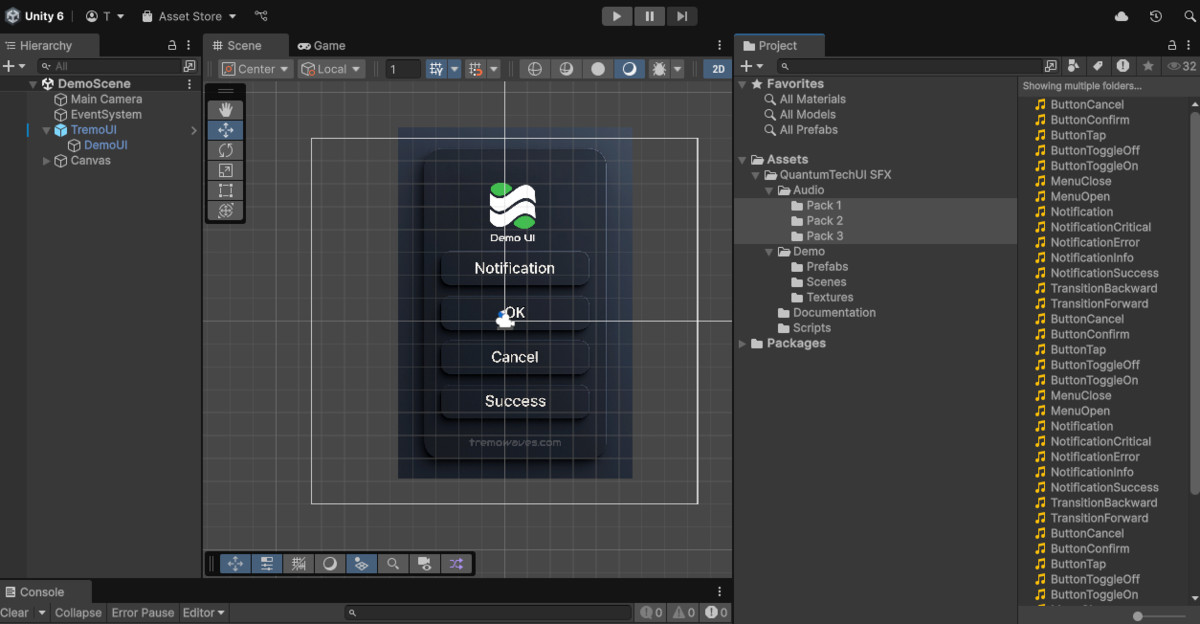This screenshot has height=624, width=1200.
Task: Toggle Error Pause in console
Action: 143,612
